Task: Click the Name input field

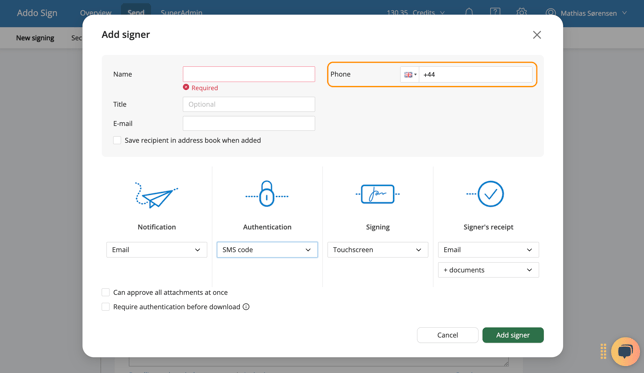Action: pos(249,74)
